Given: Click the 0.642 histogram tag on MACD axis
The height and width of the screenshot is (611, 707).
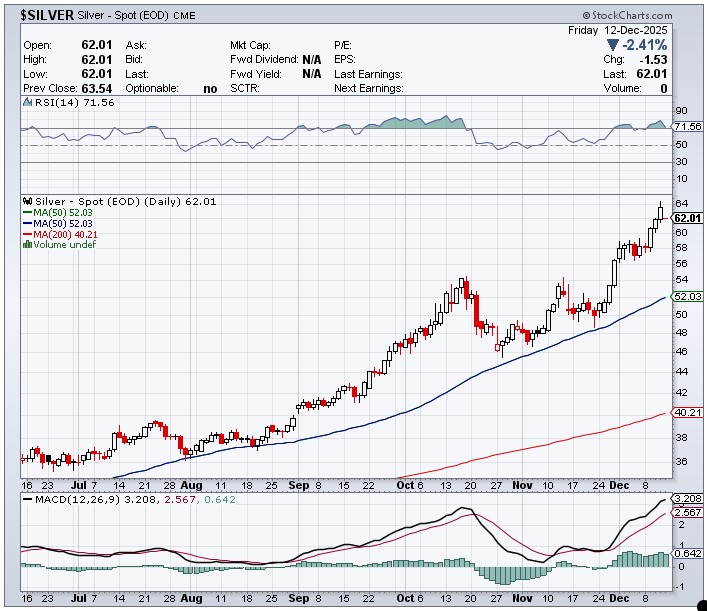Looking at the screenshot, I should click(686, 553).
